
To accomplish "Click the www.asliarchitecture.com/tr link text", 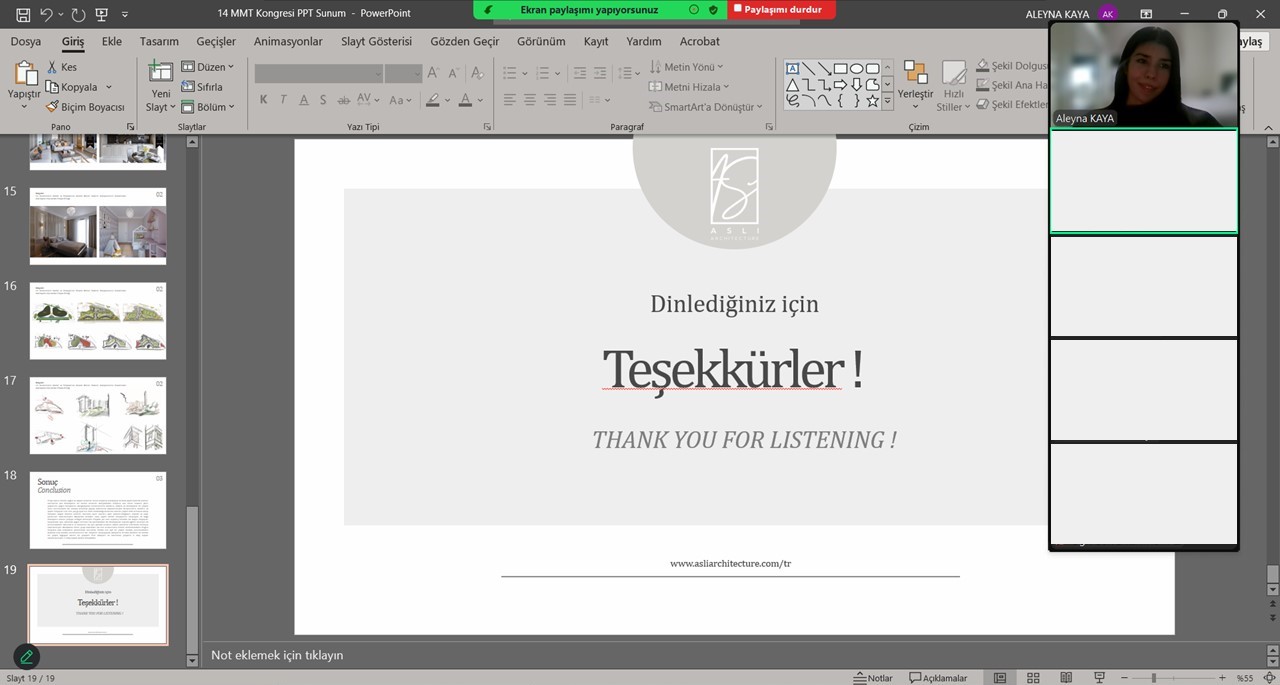I will pos(730,564).
